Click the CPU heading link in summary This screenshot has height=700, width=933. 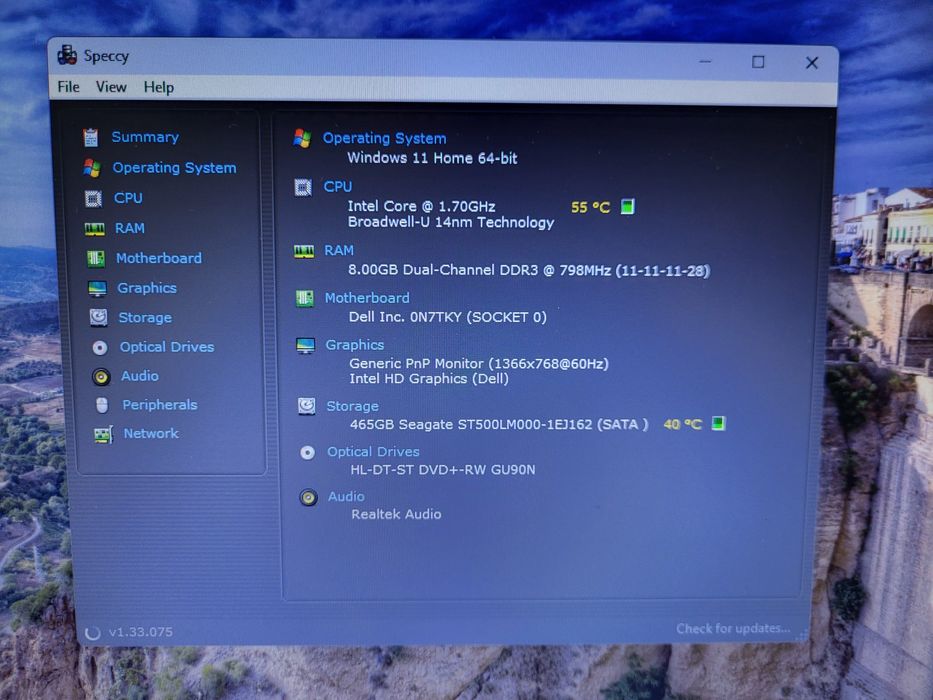[x=338, y=187]
